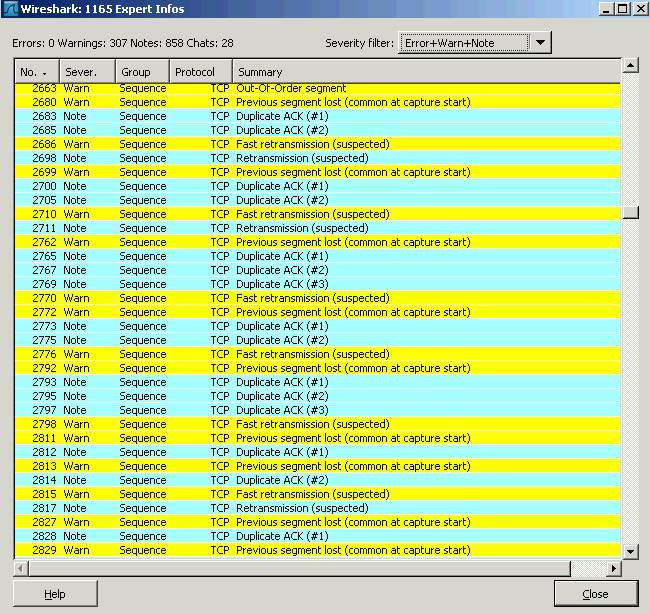Sort by the Sever. column header
The image size is (650, 614).
87,72
